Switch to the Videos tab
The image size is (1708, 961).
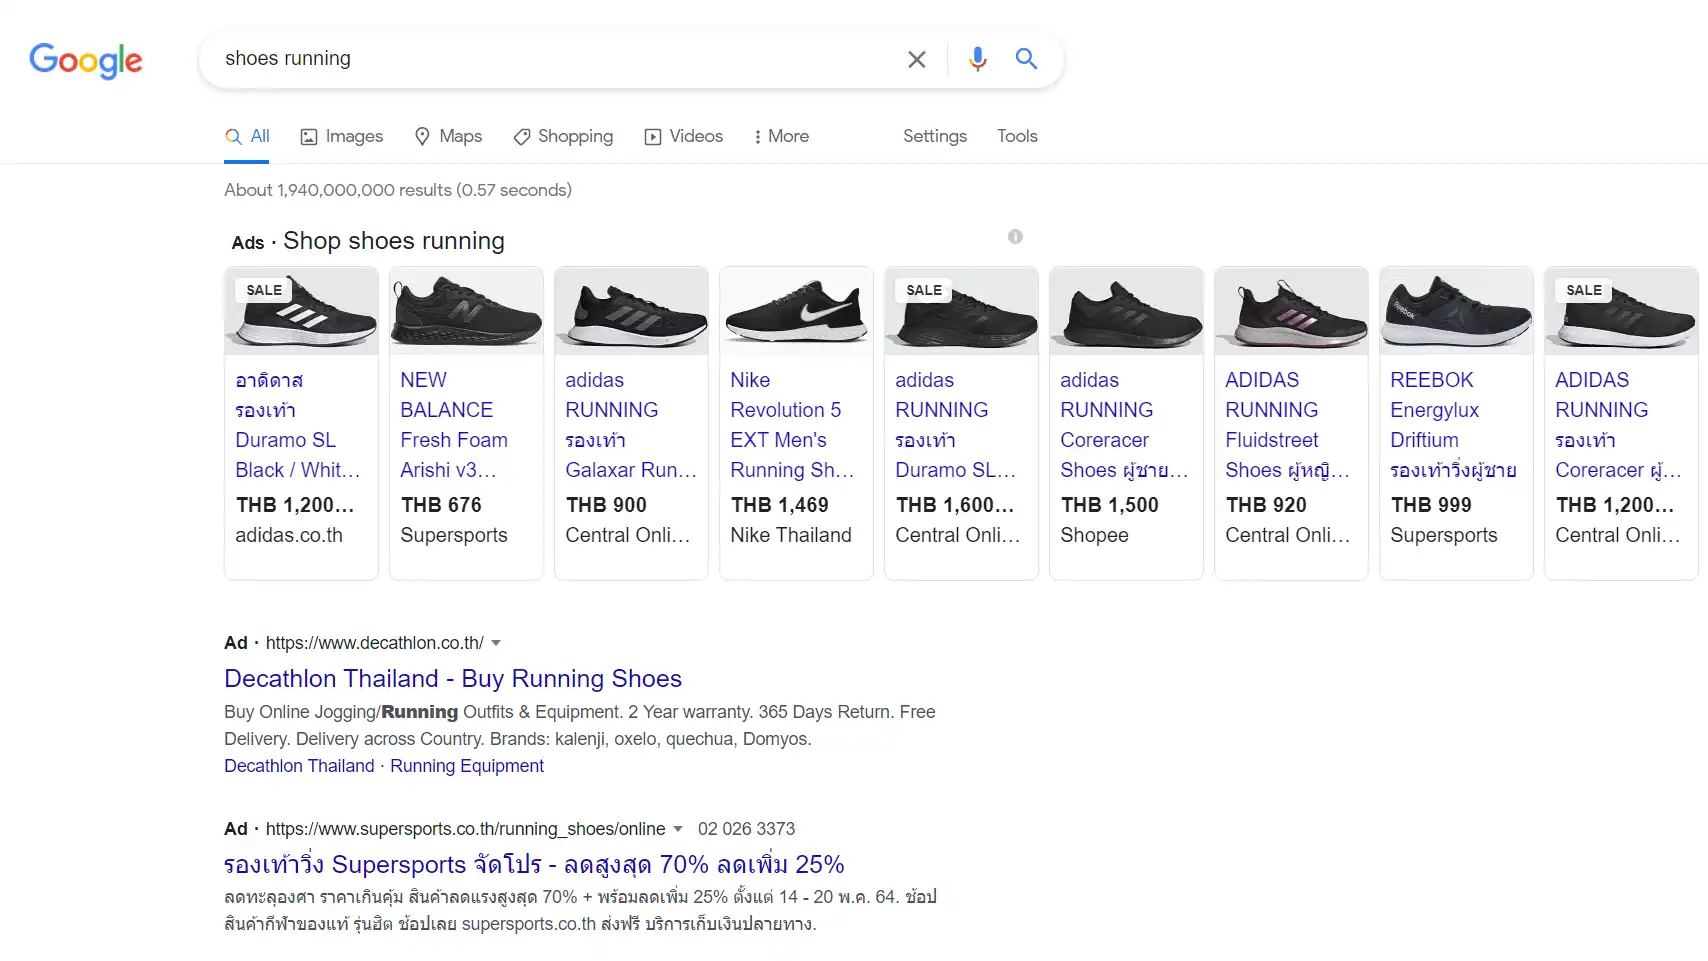tap(683, 137)
